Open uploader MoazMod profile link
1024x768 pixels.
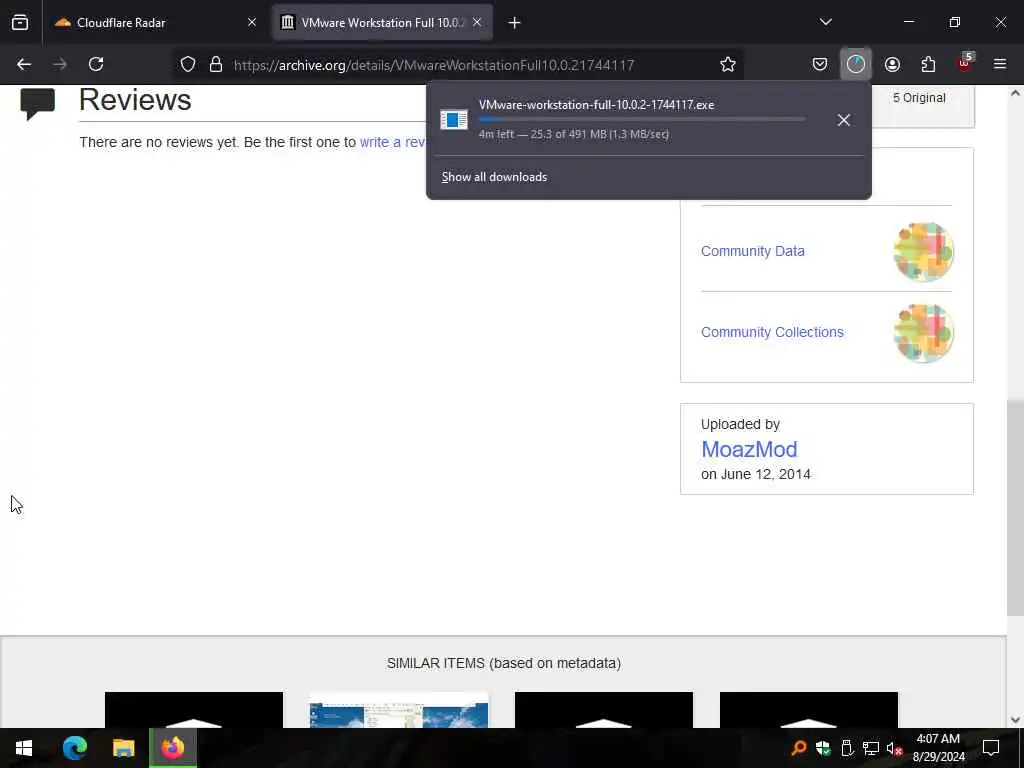click(749, 449)
